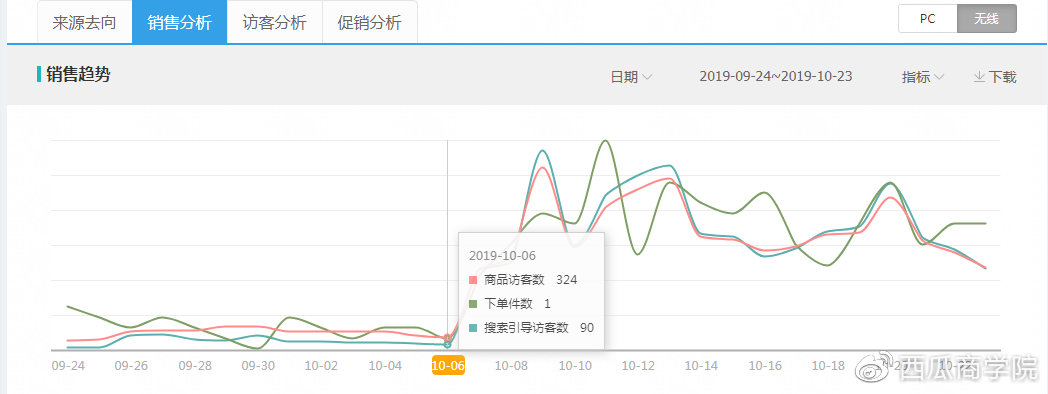This screenshot has height=394, width=1048.
Task: Click 搜索引导访客数 90 tooltip row text
Action: point(539,328)
